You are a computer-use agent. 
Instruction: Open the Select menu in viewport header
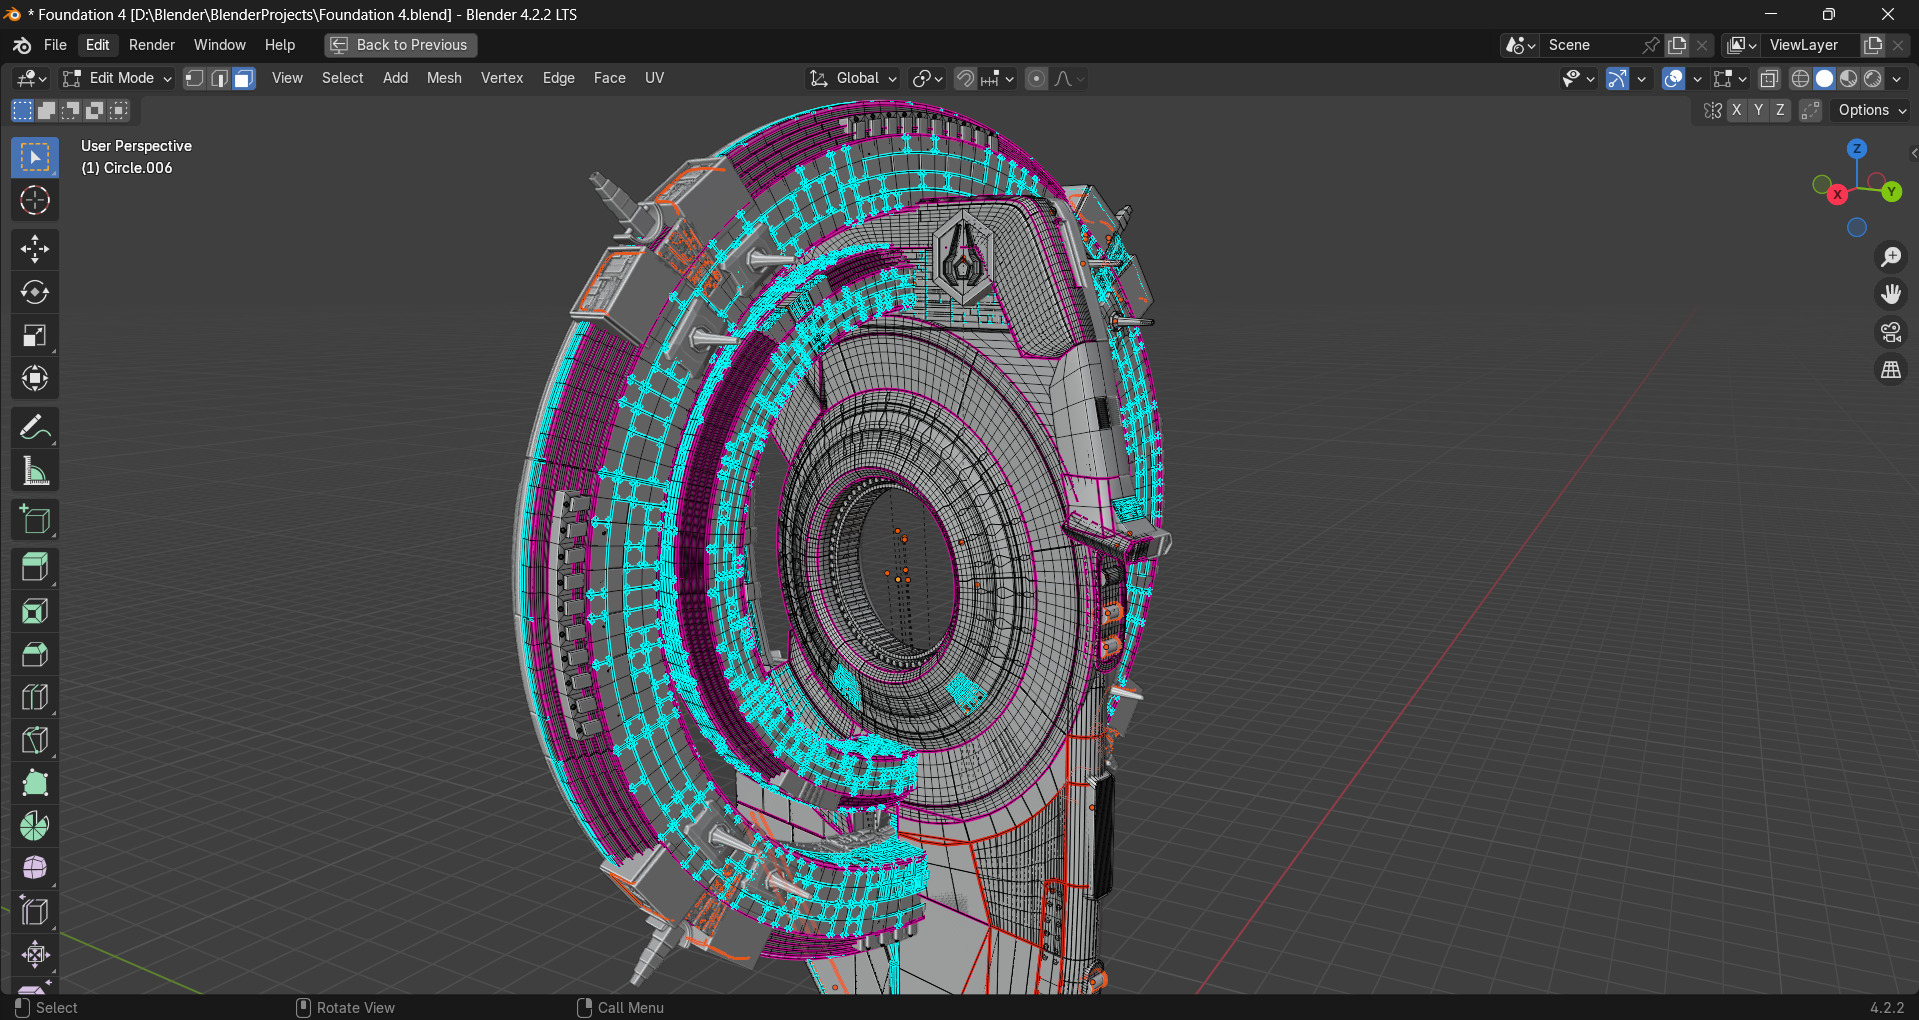(342, 78)
